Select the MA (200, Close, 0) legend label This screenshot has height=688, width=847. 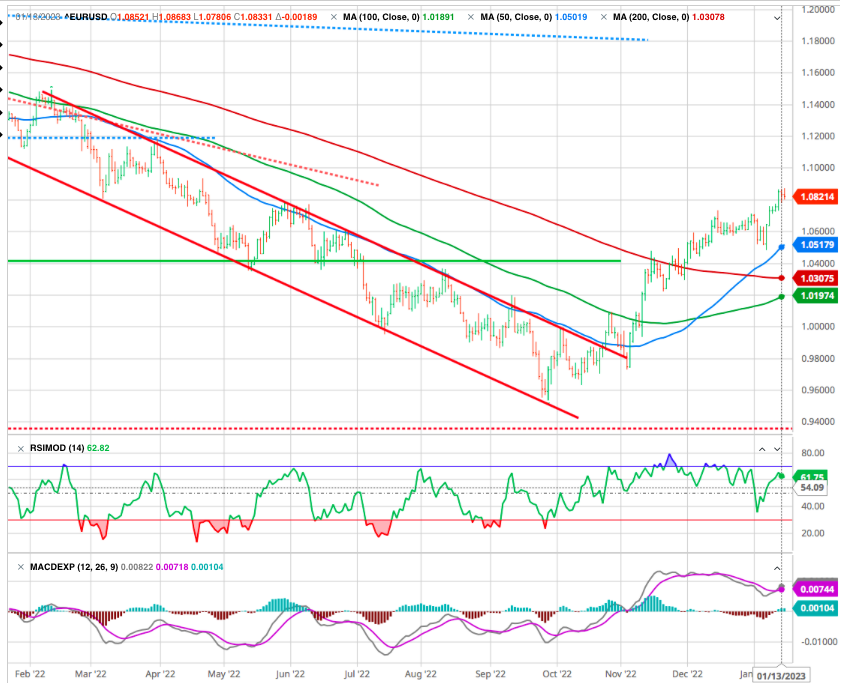(x=651, y=17)
